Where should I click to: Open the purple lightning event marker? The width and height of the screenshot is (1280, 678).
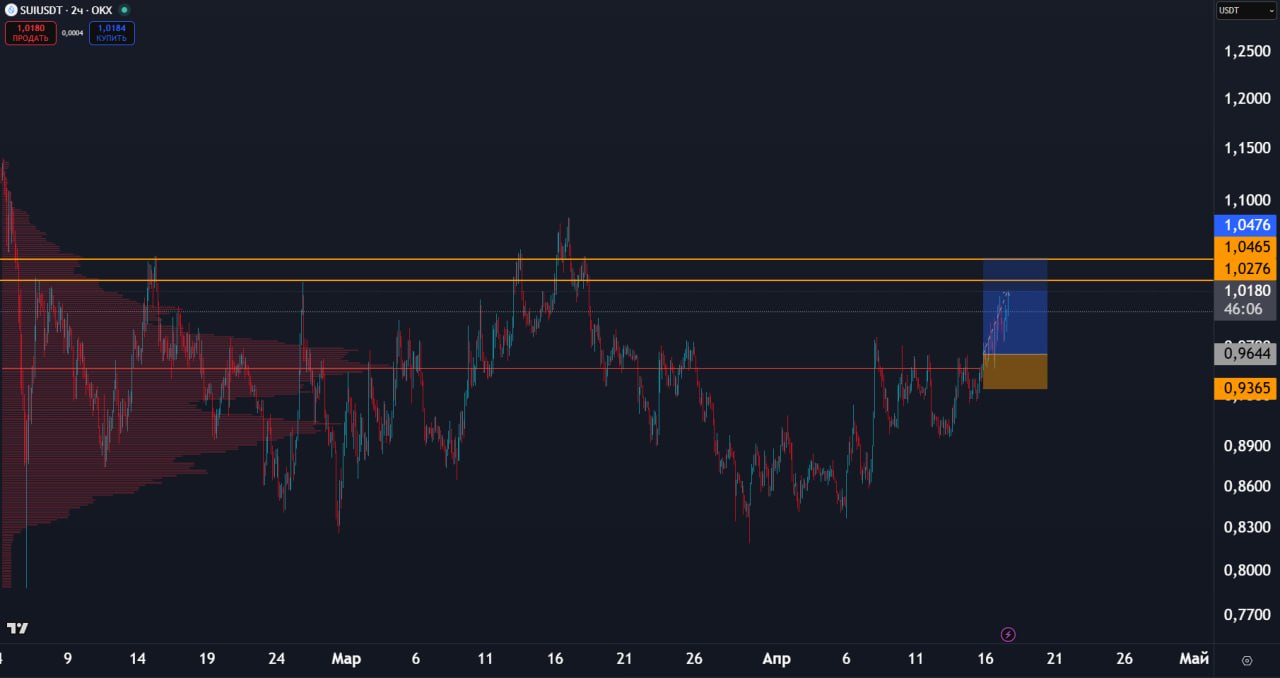pos(1008,634)
